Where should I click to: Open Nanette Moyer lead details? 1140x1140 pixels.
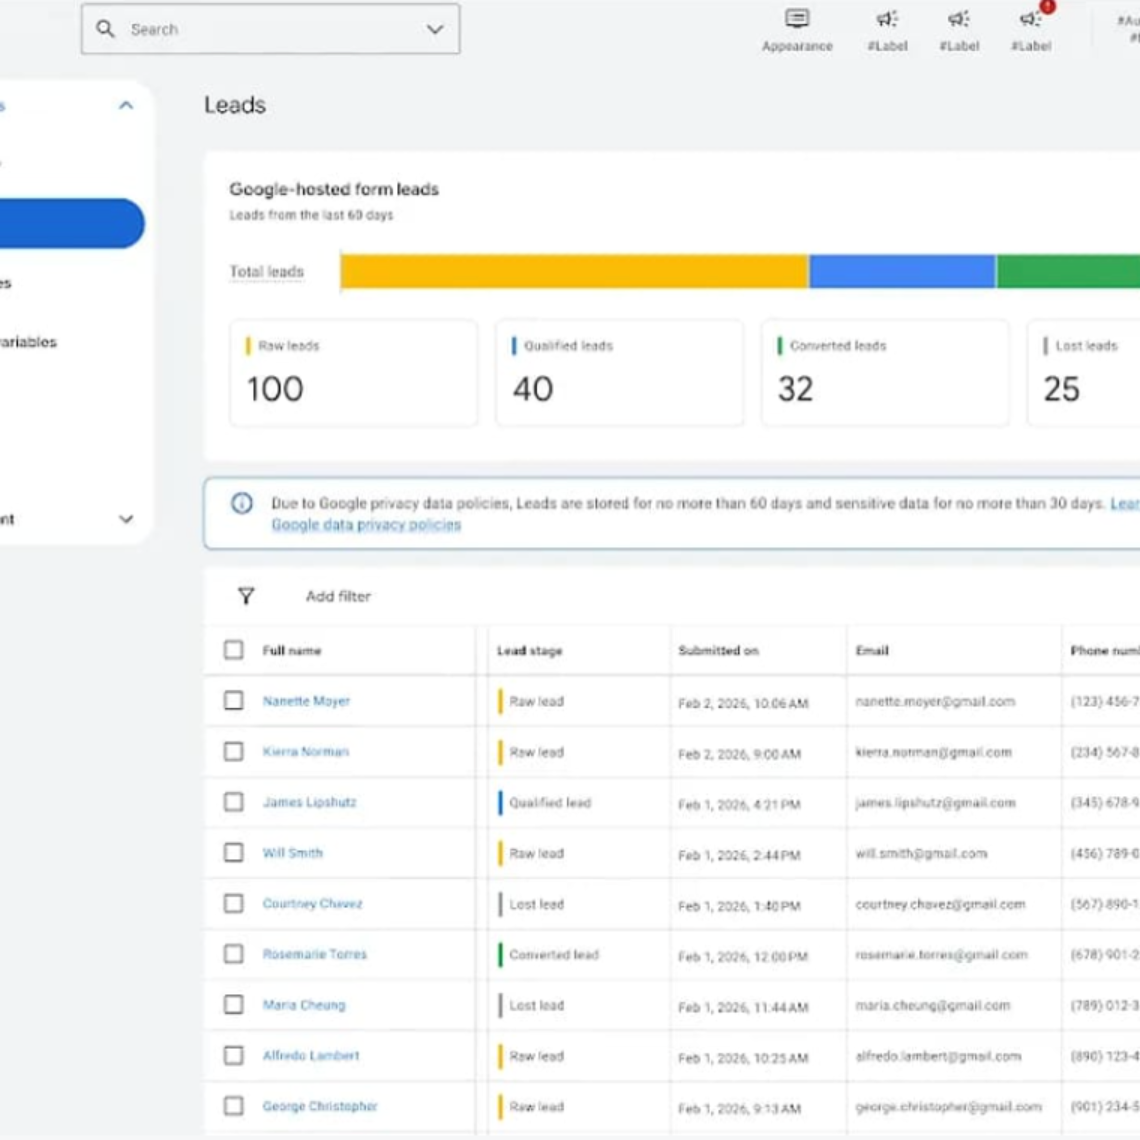[306, 701]
